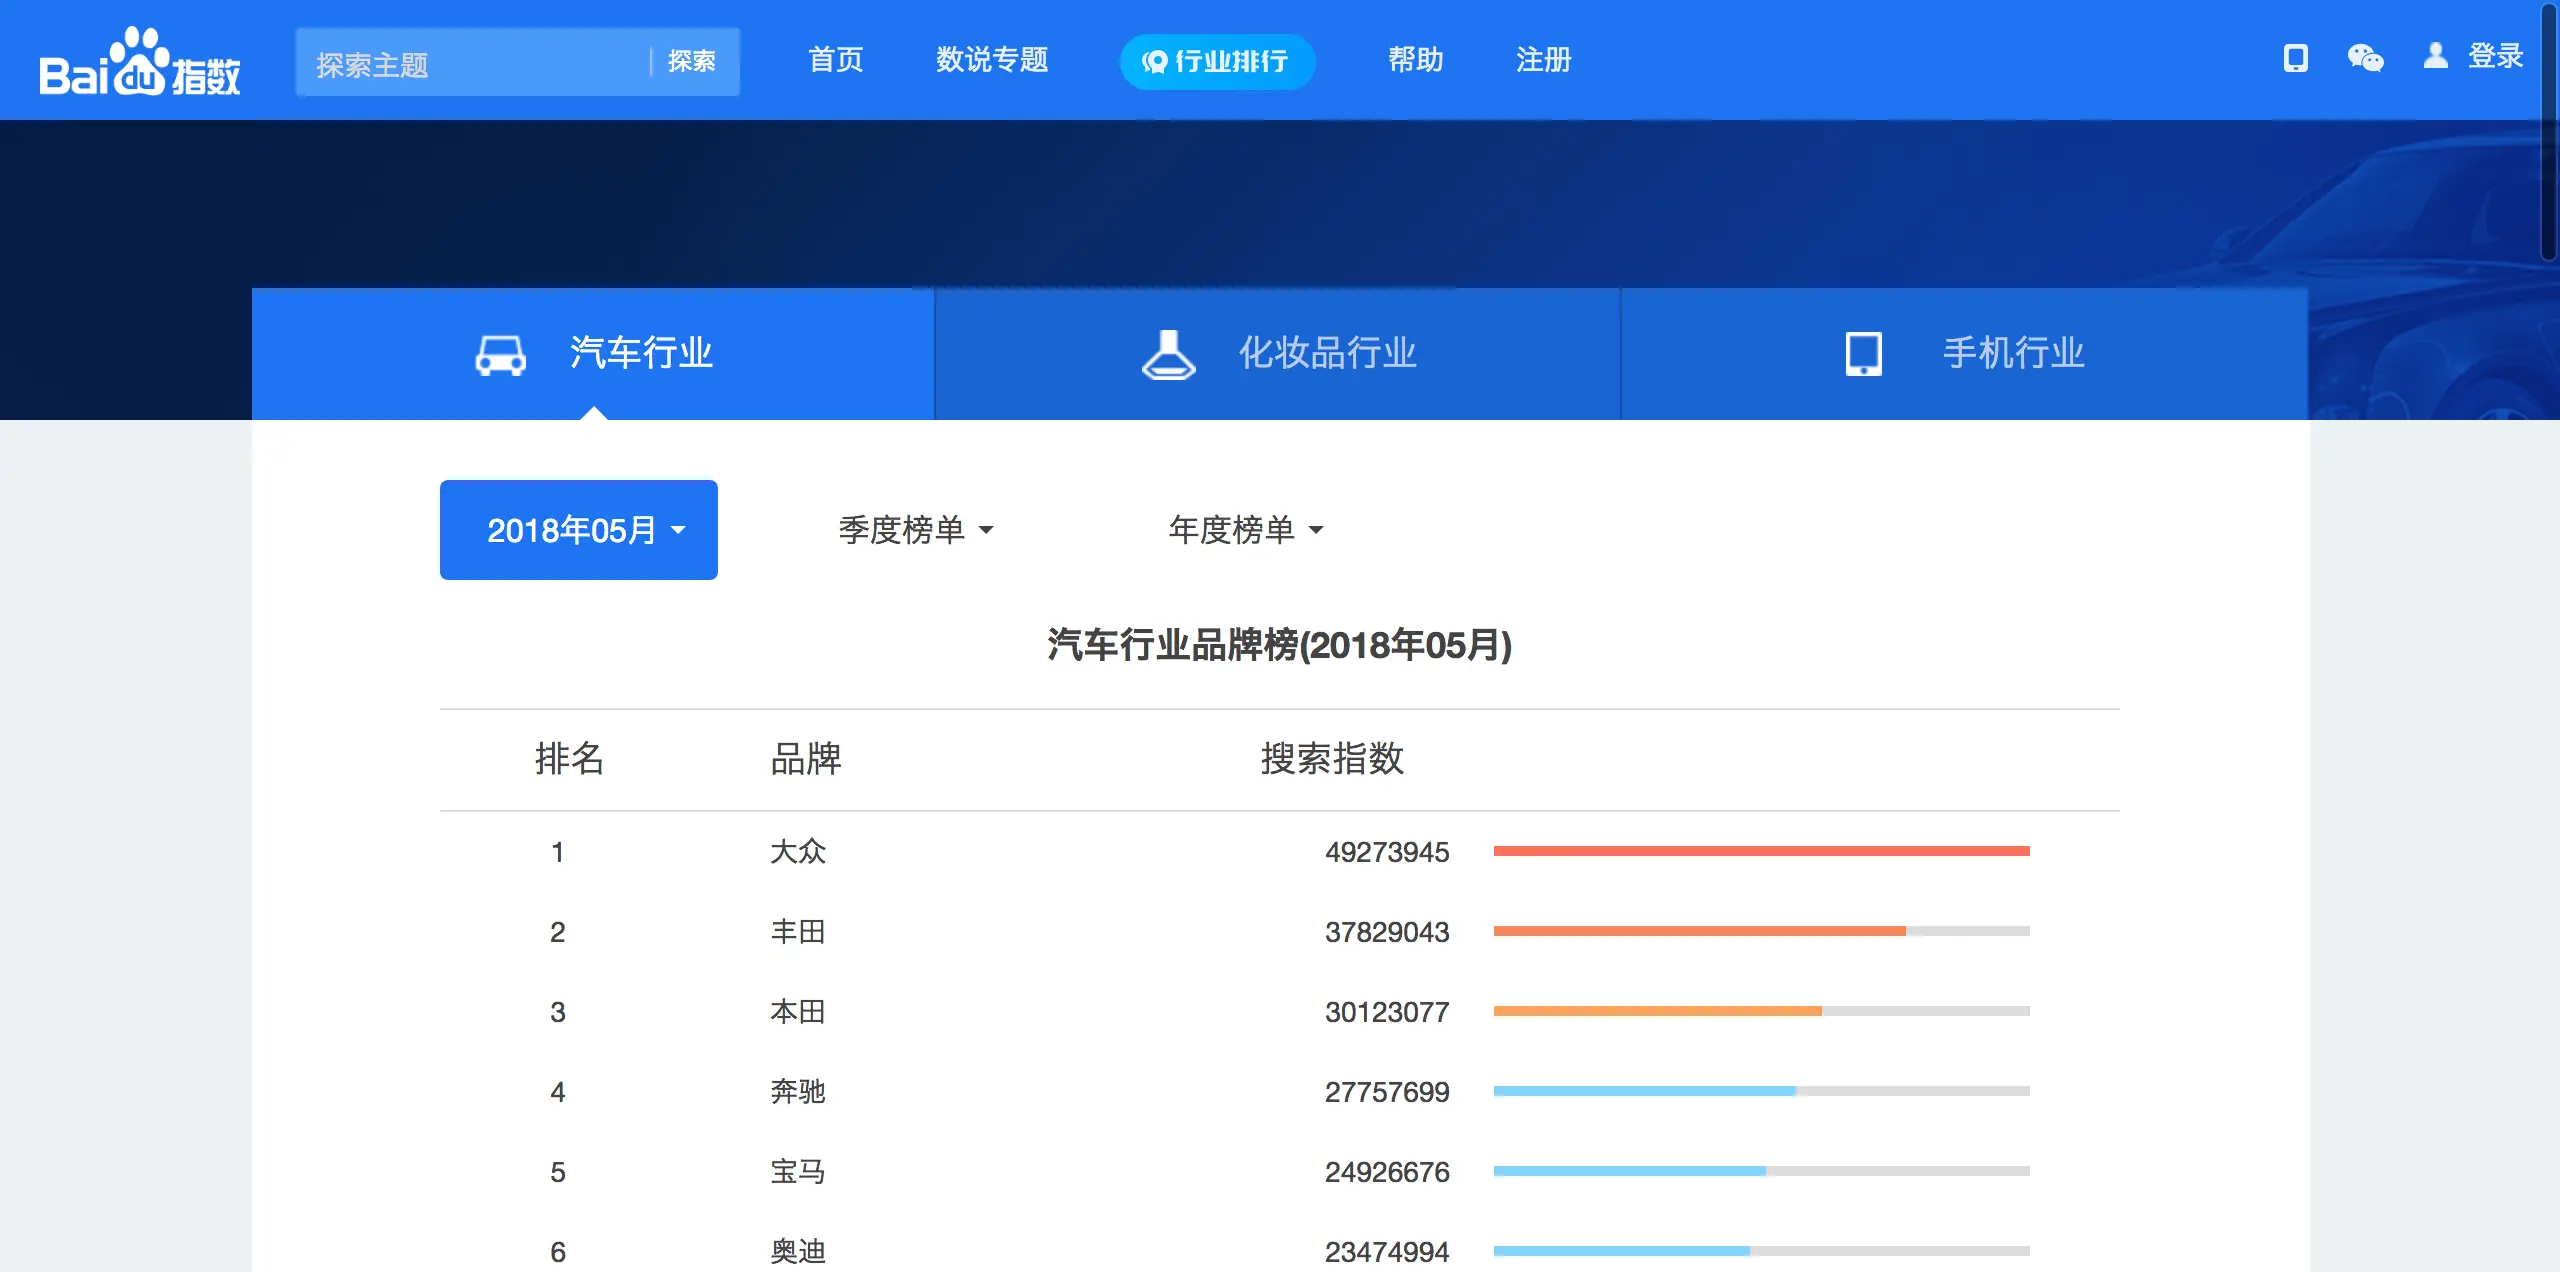Click the WeChat icon in header
Viewport: 2560px width, 1272px height.
(2365, 58)
